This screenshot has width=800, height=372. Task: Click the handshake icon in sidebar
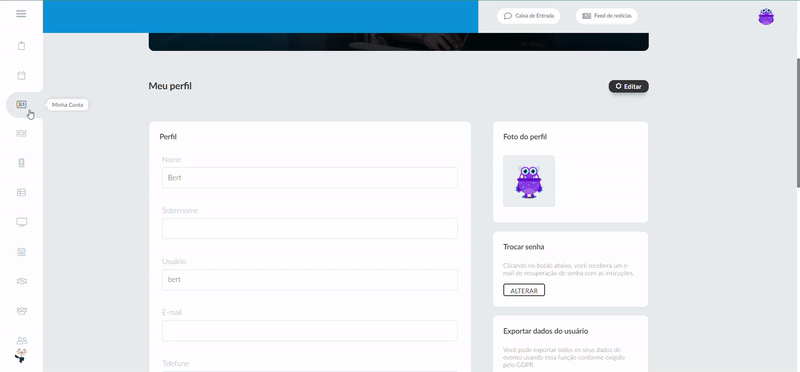point(21,281)
